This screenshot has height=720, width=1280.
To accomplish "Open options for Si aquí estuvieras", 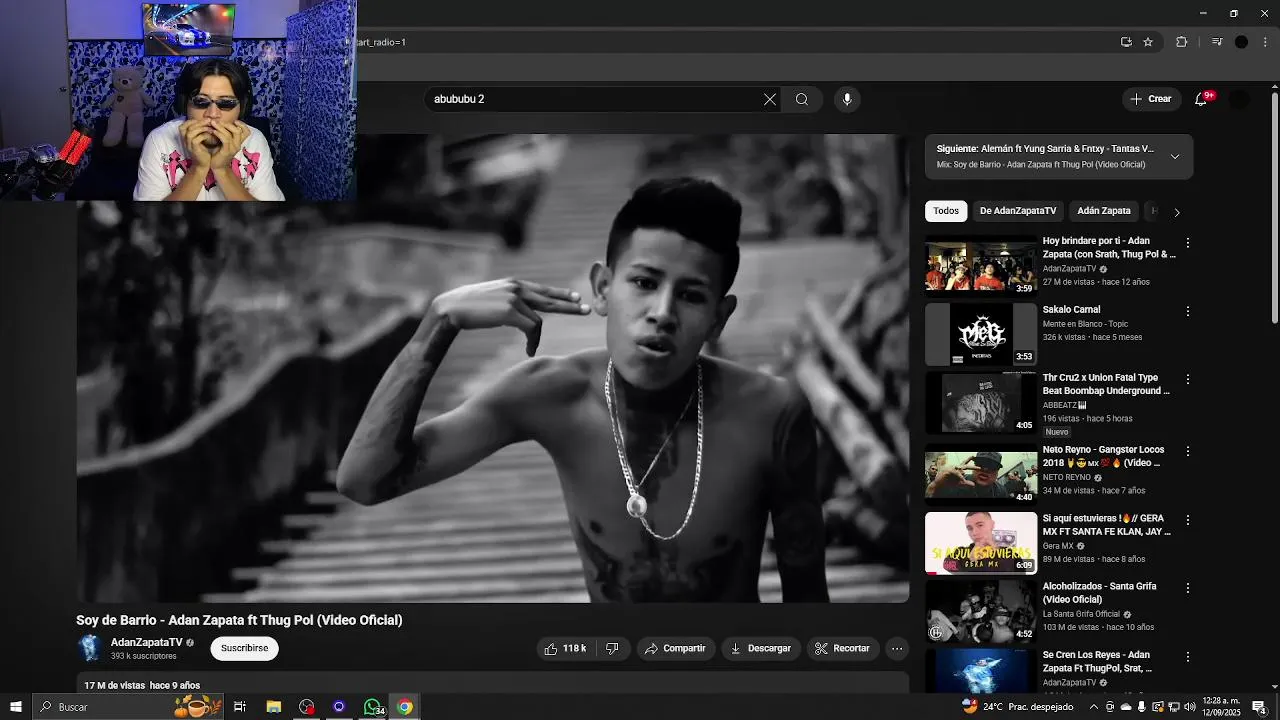I will point(1188,520).
